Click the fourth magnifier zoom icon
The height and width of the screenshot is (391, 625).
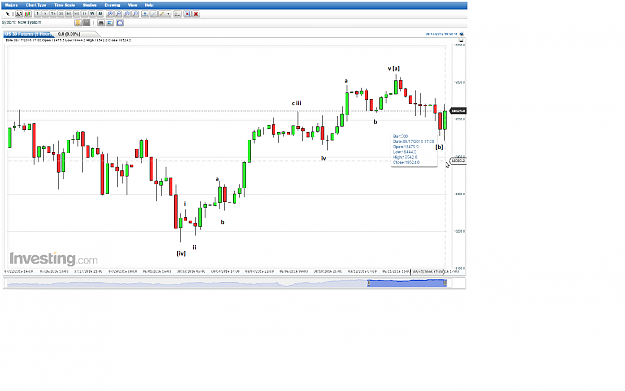136,14
